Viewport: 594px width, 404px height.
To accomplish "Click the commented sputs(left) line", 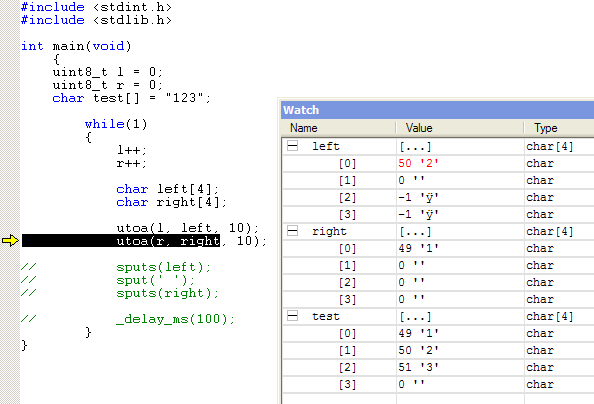I will pyautogui.click(x=163, y=267).
